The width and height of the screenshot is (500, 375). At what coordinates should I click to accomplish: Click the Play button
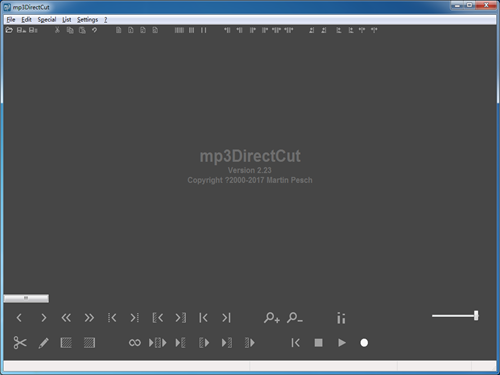342,343
